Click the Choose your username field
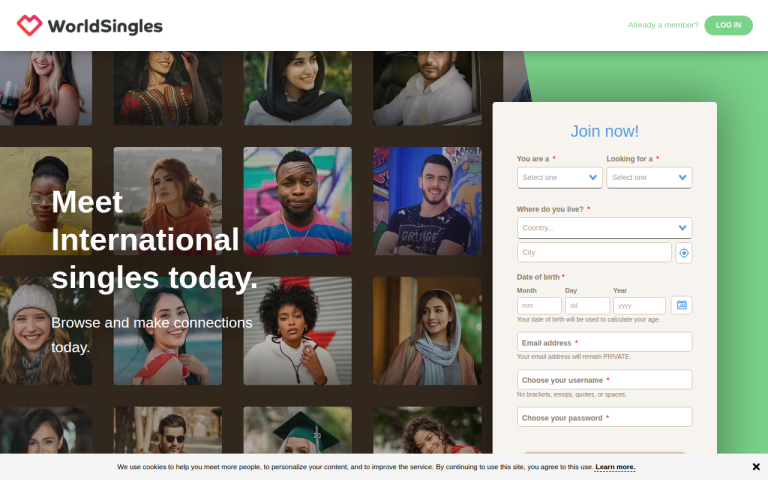The width and height of the screenshot is (768, 480). [604, 380]
